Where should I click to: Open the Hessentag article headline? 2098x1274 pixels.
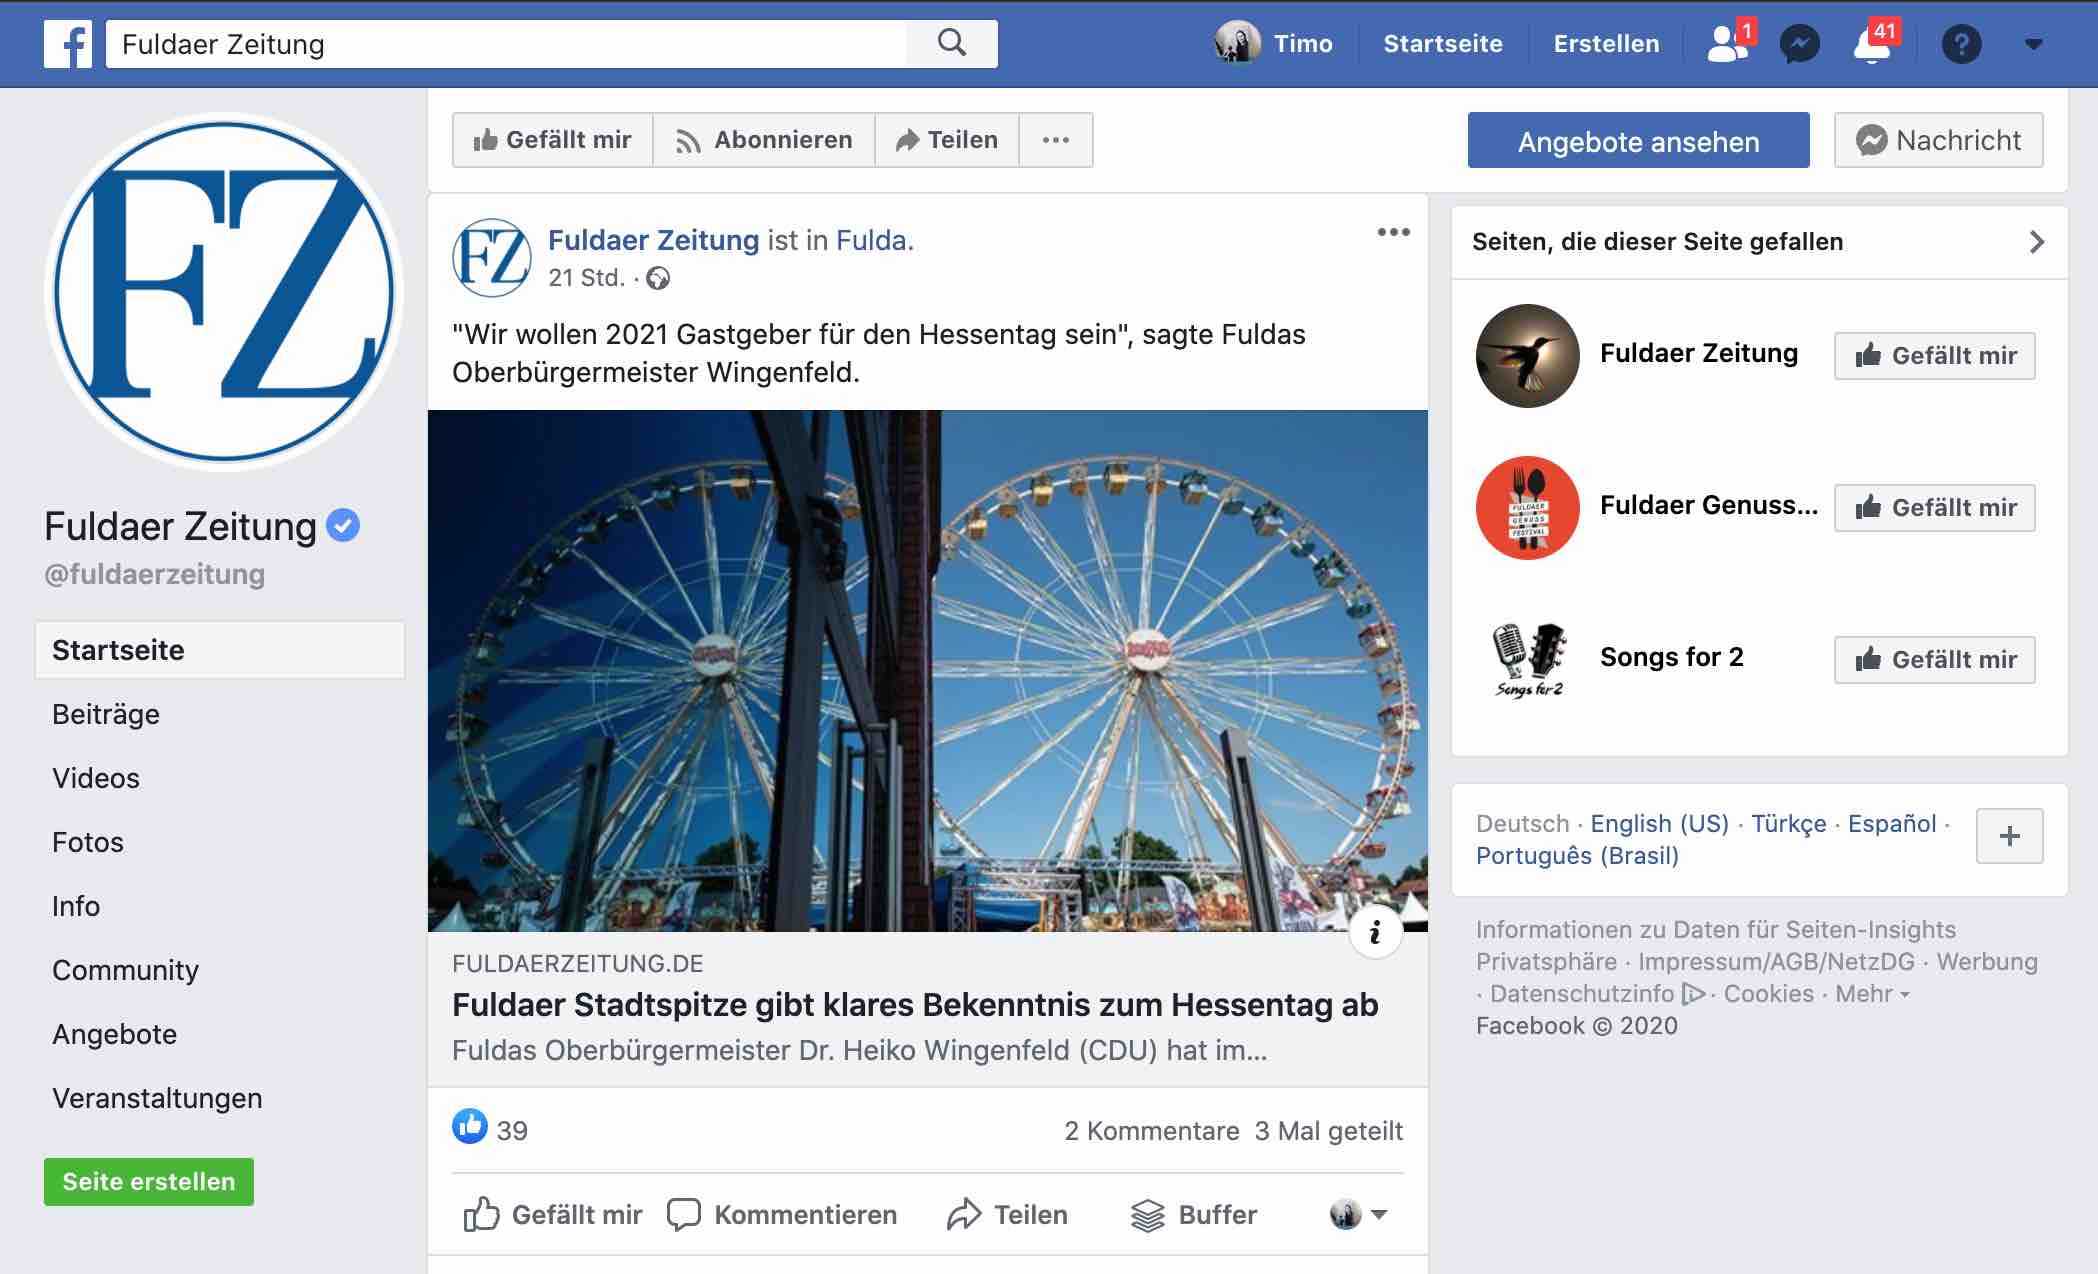pyautogui.click(x=915, y=1005)
